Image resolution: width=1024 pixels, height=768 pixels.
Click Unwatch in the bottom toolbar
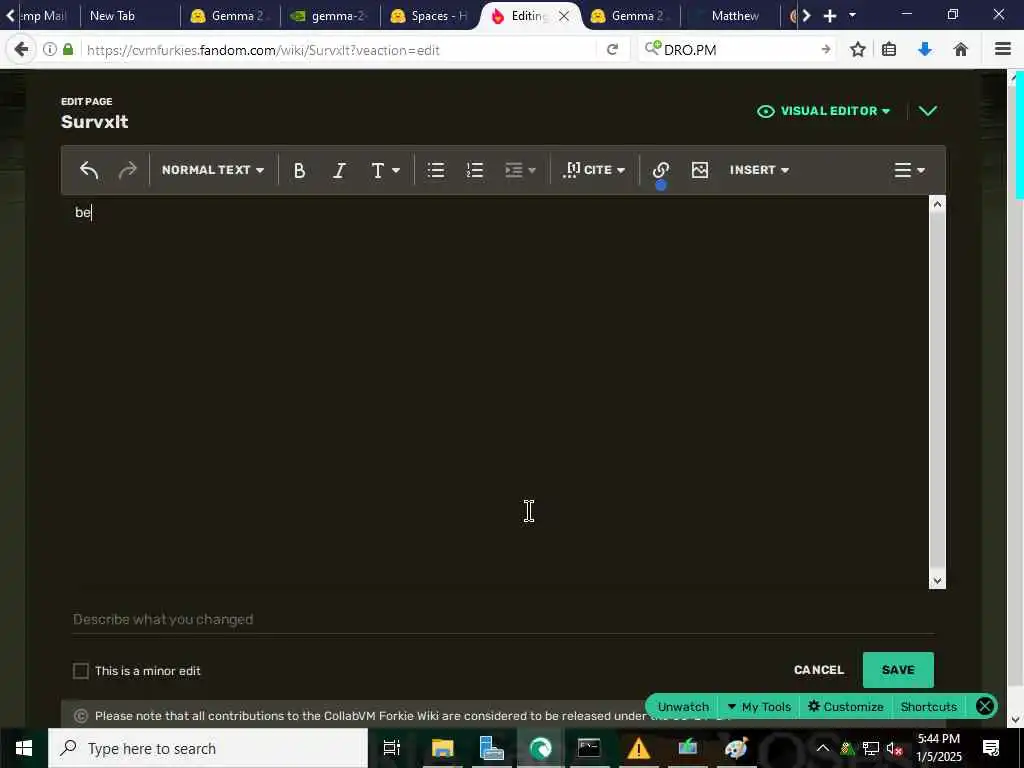(683, 707)
